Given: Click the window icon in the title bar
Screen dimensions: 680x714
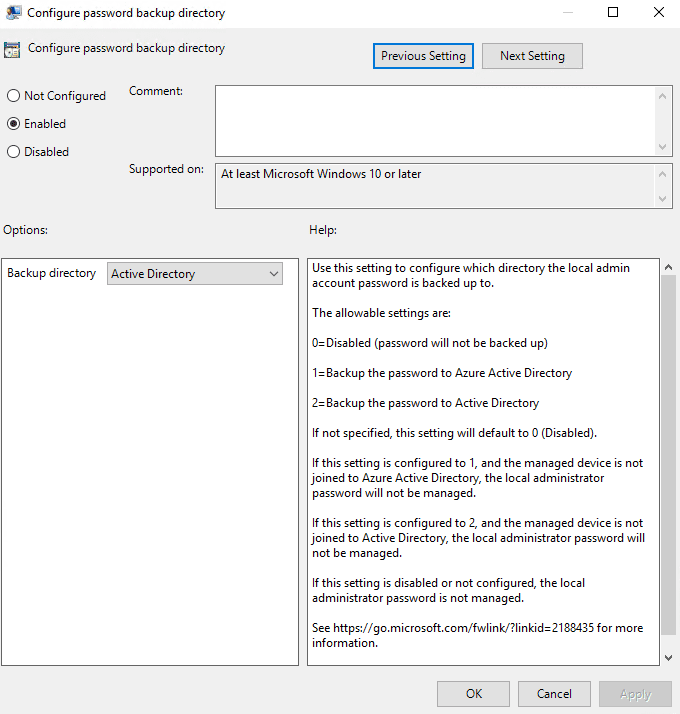Looking at the screenshot, I should (x=14, y=13).
